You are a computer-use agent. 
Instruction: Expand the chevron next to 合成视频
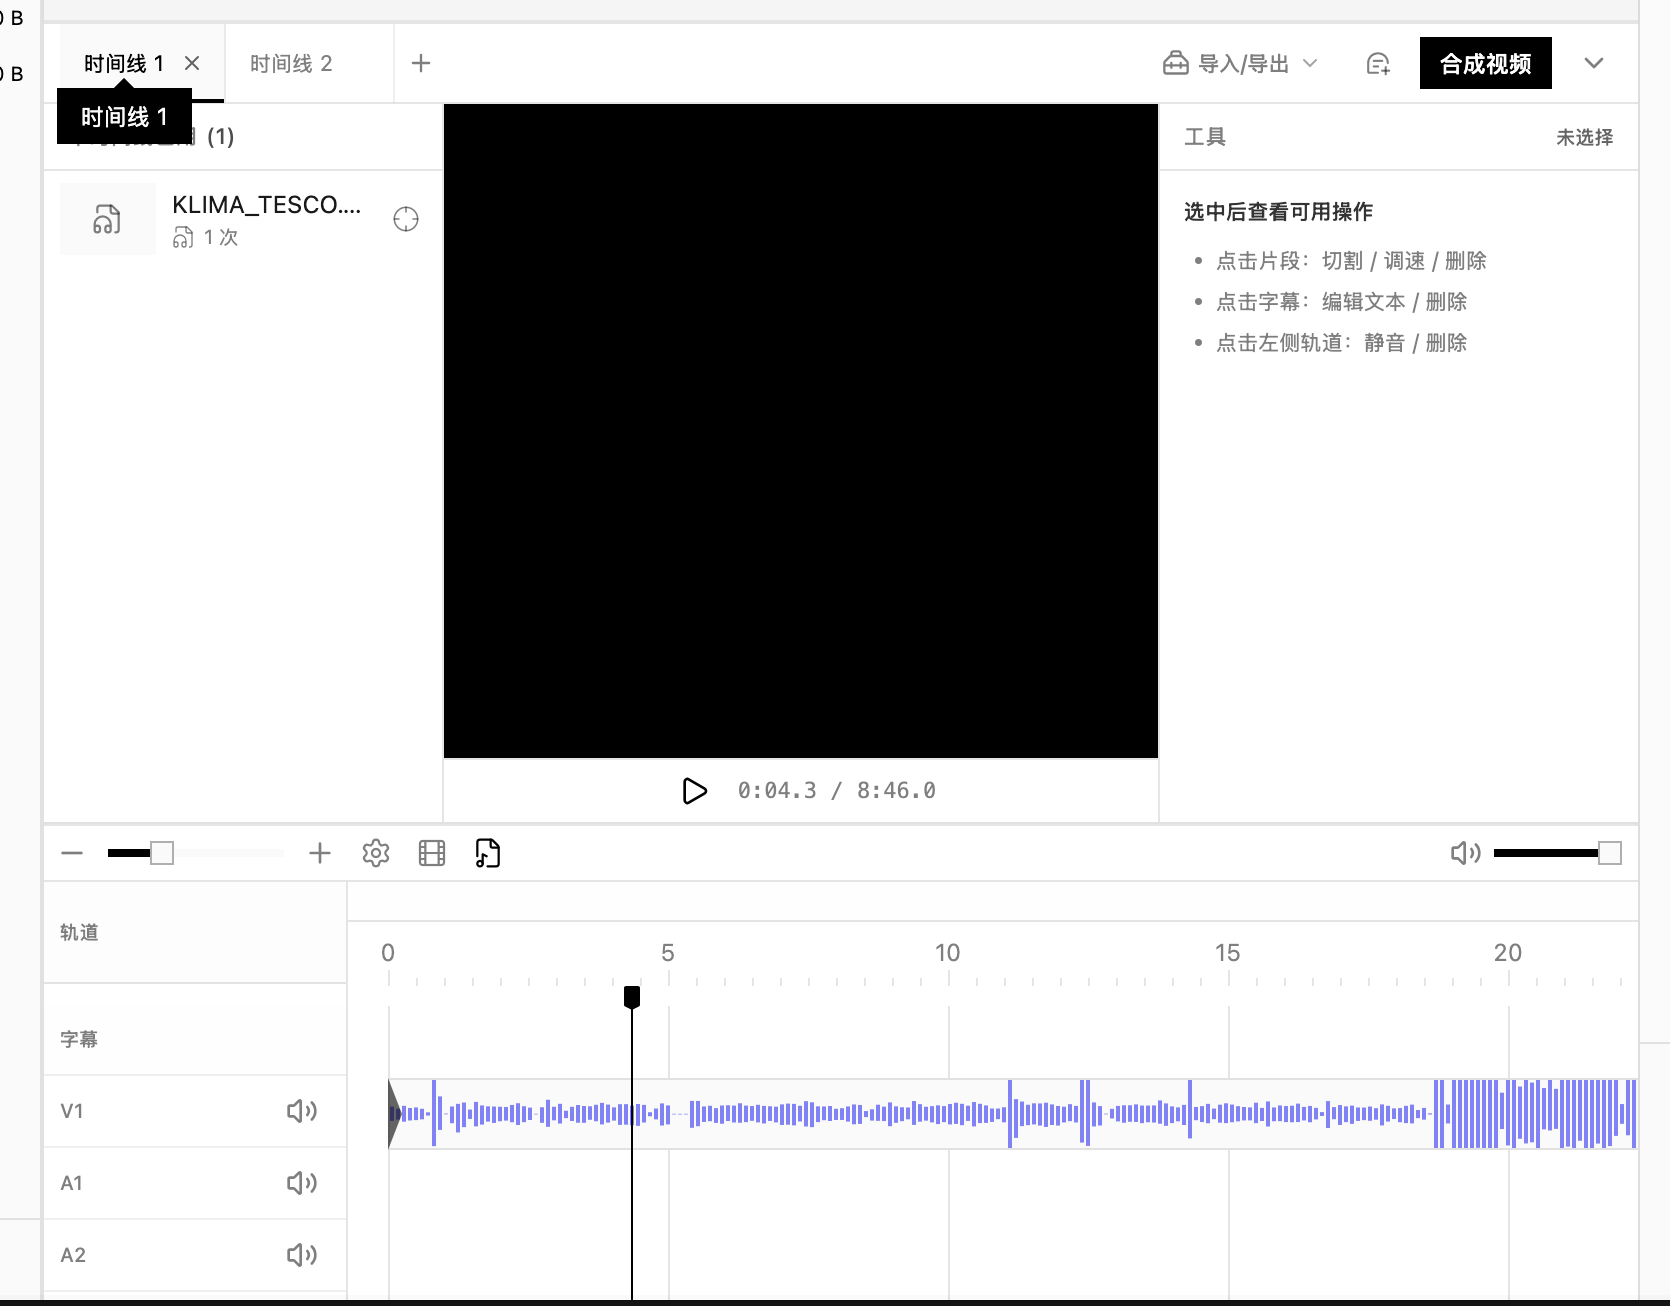(1594, 64)
